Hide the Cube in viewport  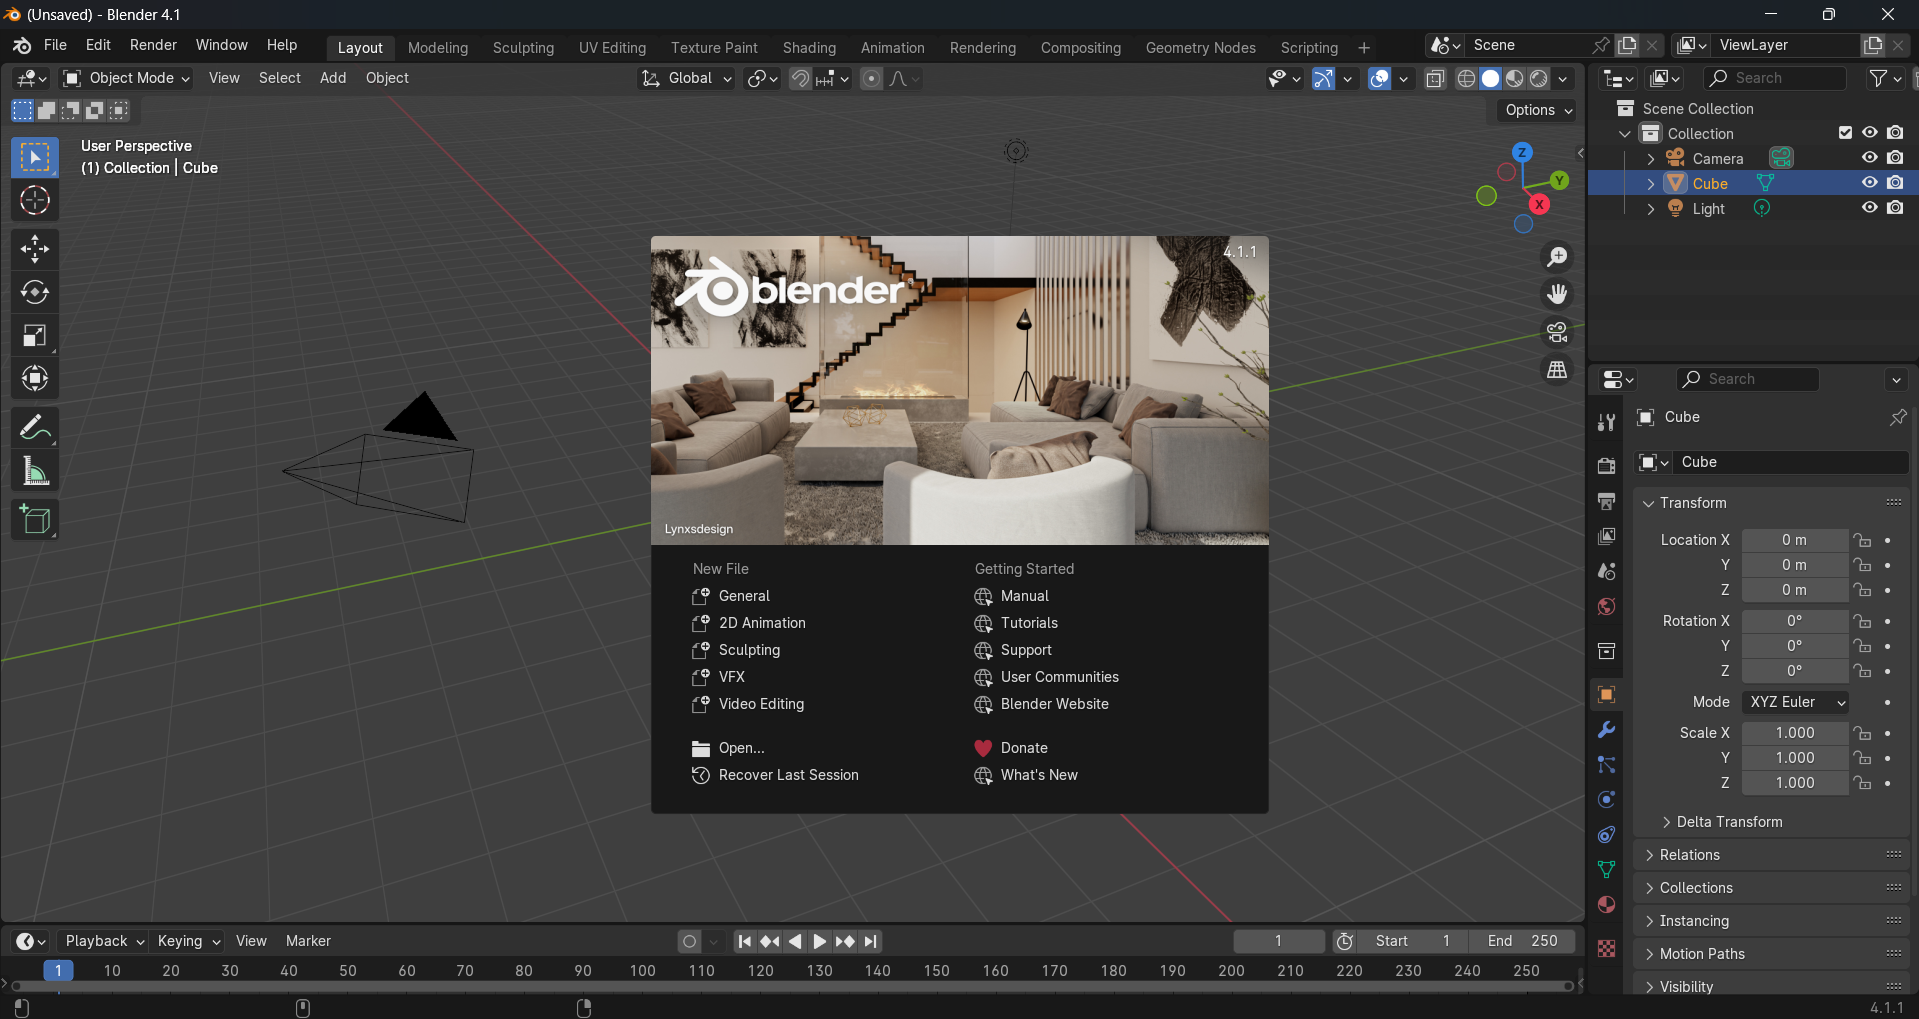click(x=1869, y=183)
